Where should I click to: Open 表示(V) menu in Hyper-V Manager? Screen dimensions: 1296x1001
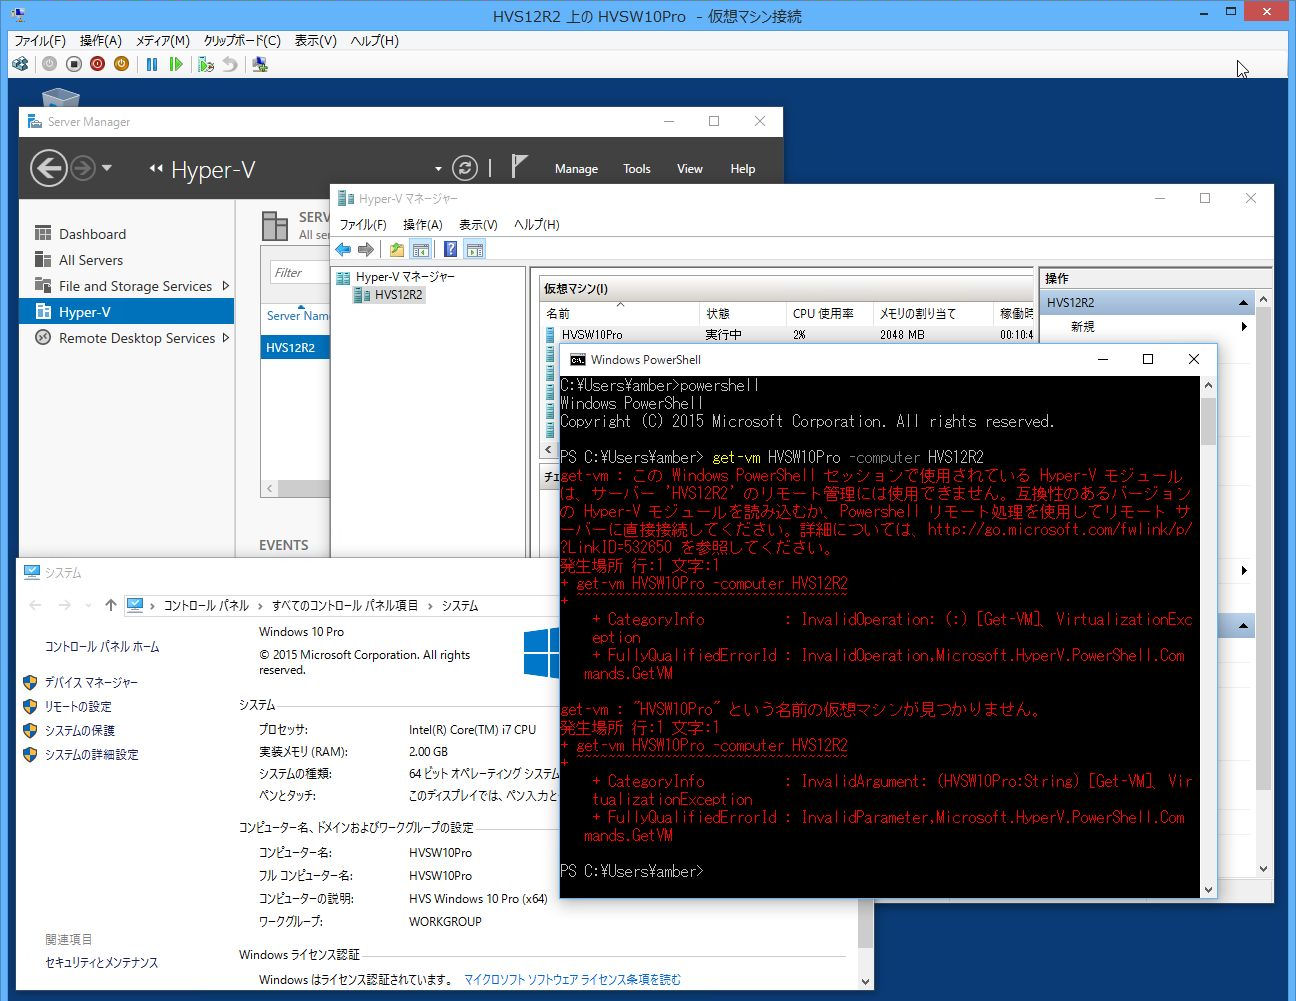[478, 224]
